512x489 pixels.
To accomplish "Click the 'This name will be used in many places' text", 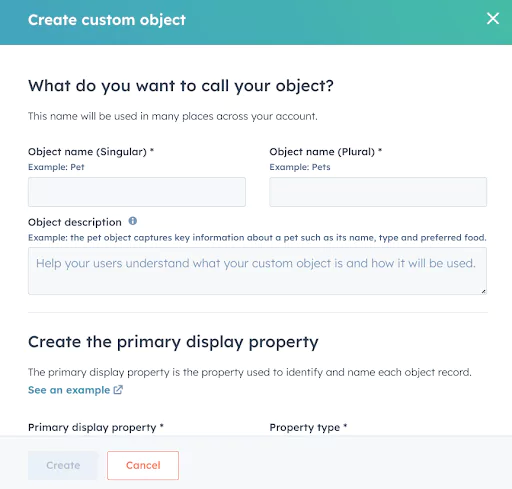I will click(173, 116).
